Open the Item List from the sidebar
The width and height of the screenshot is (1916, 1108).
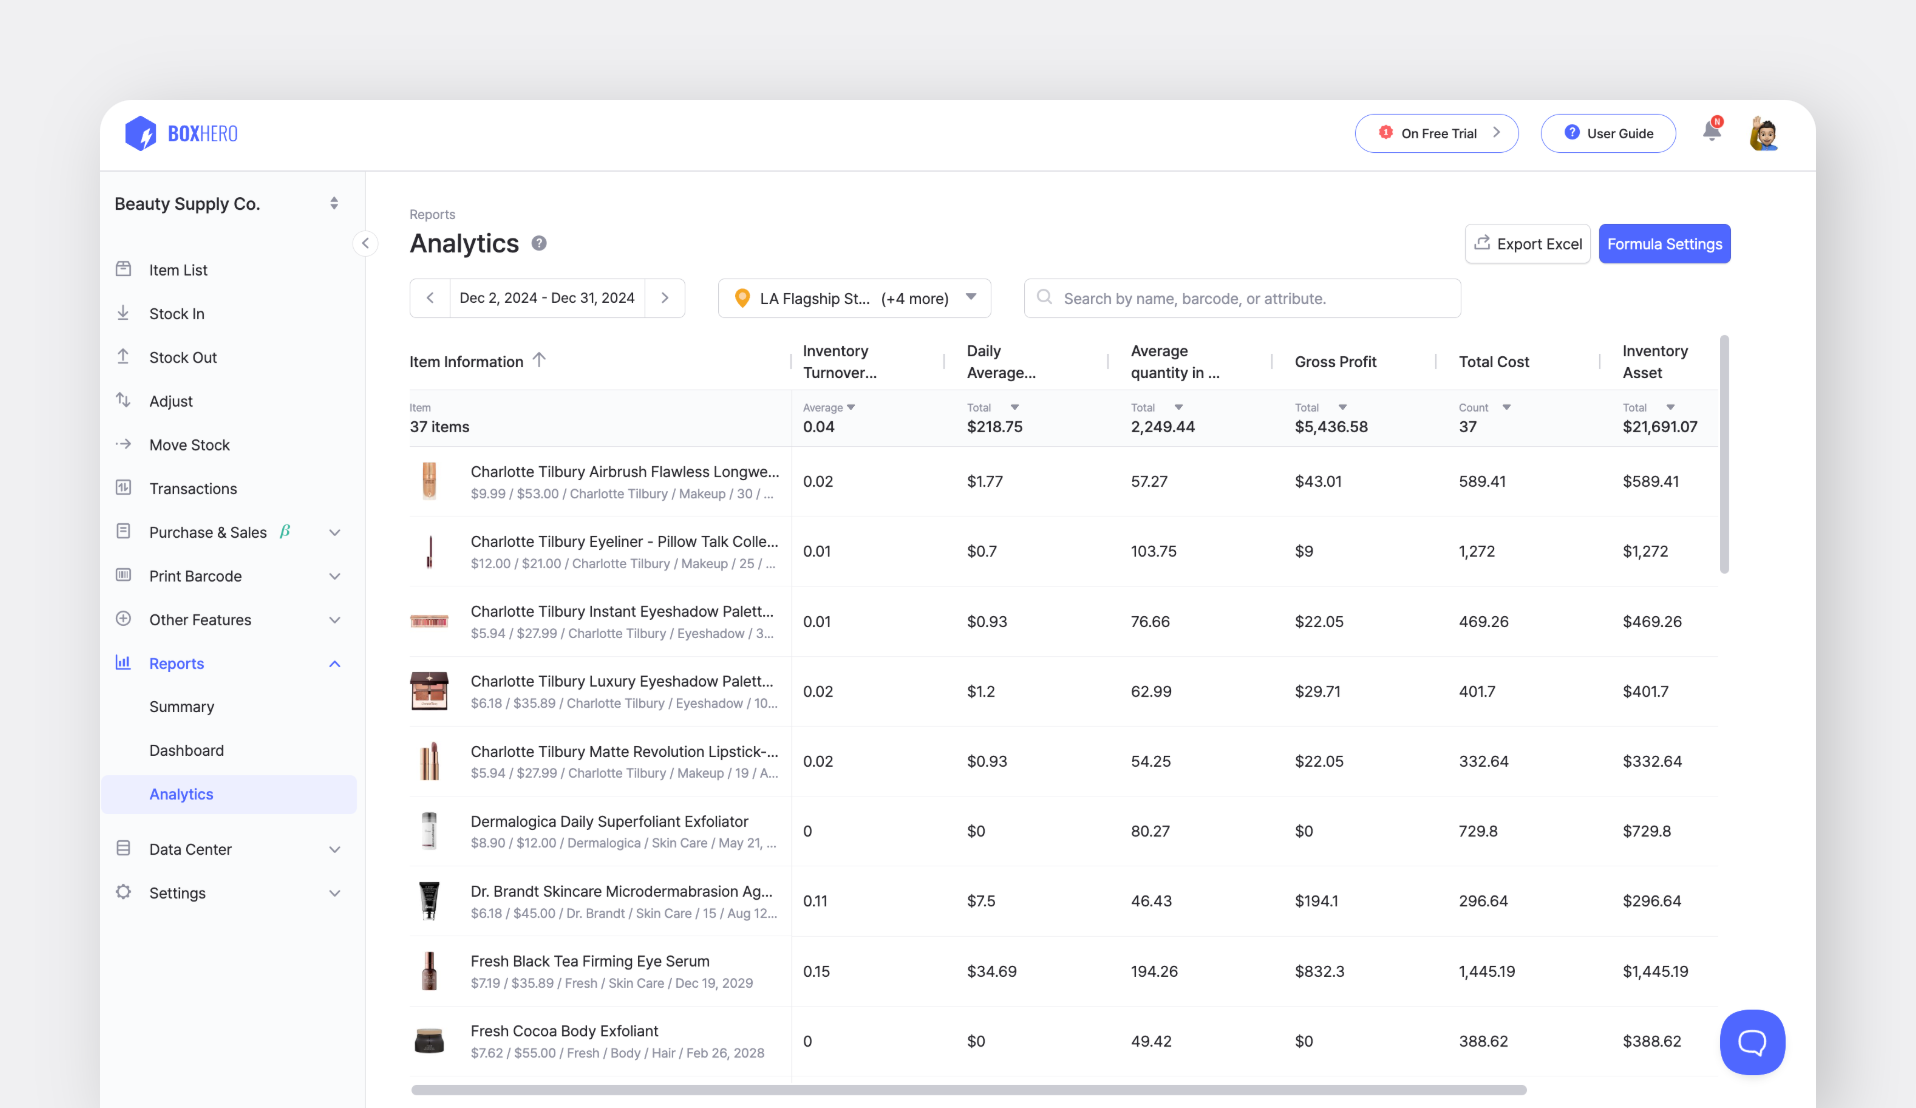pos(178,269)
